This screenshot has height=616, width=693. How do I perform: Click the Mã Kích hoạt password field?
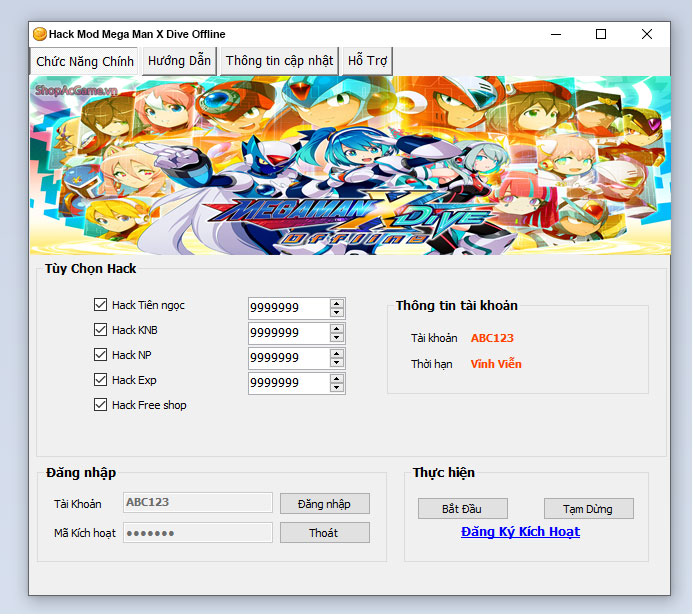tap(198, 533)
